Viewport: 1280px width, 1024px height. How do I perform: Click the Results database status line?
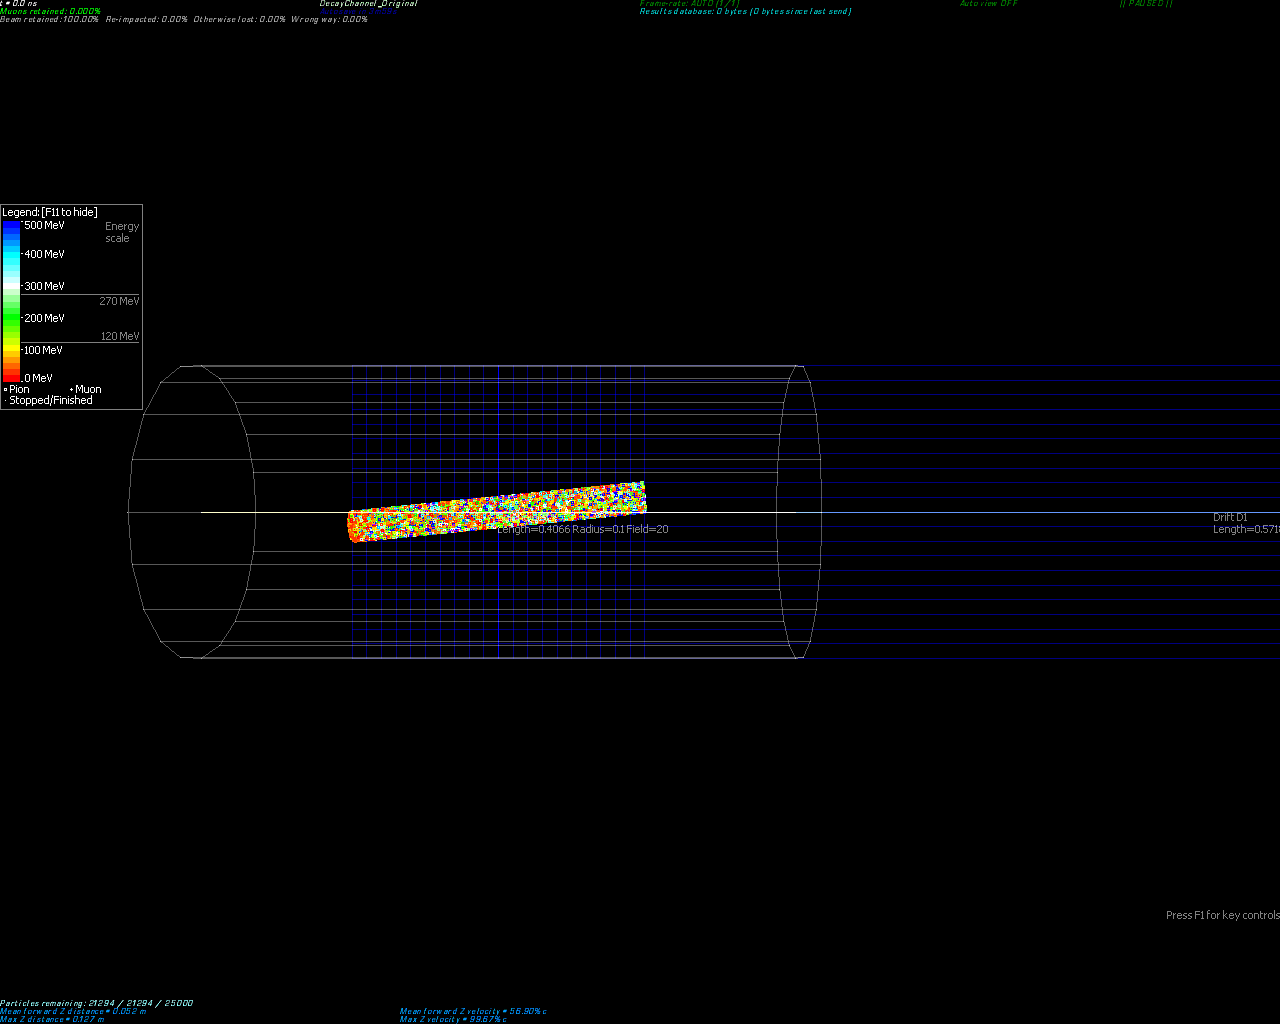tap(745, 12)
